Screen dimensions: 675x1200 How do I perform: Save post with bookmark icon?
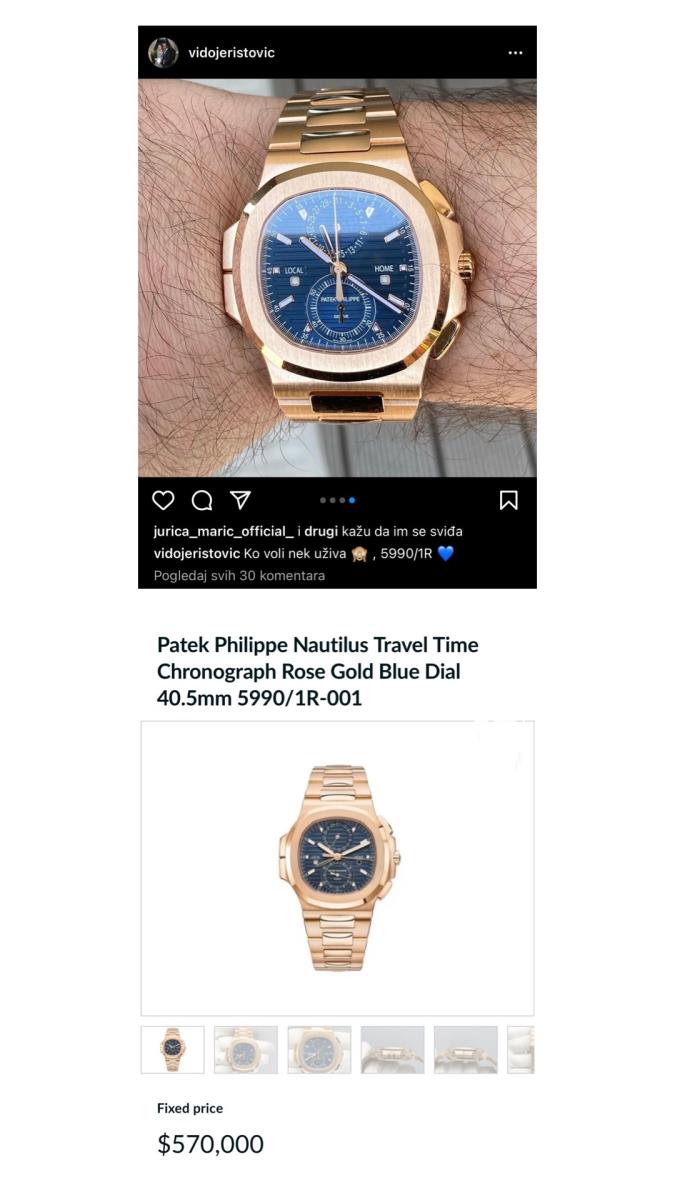pyautogui.click(x=509, y=500)
